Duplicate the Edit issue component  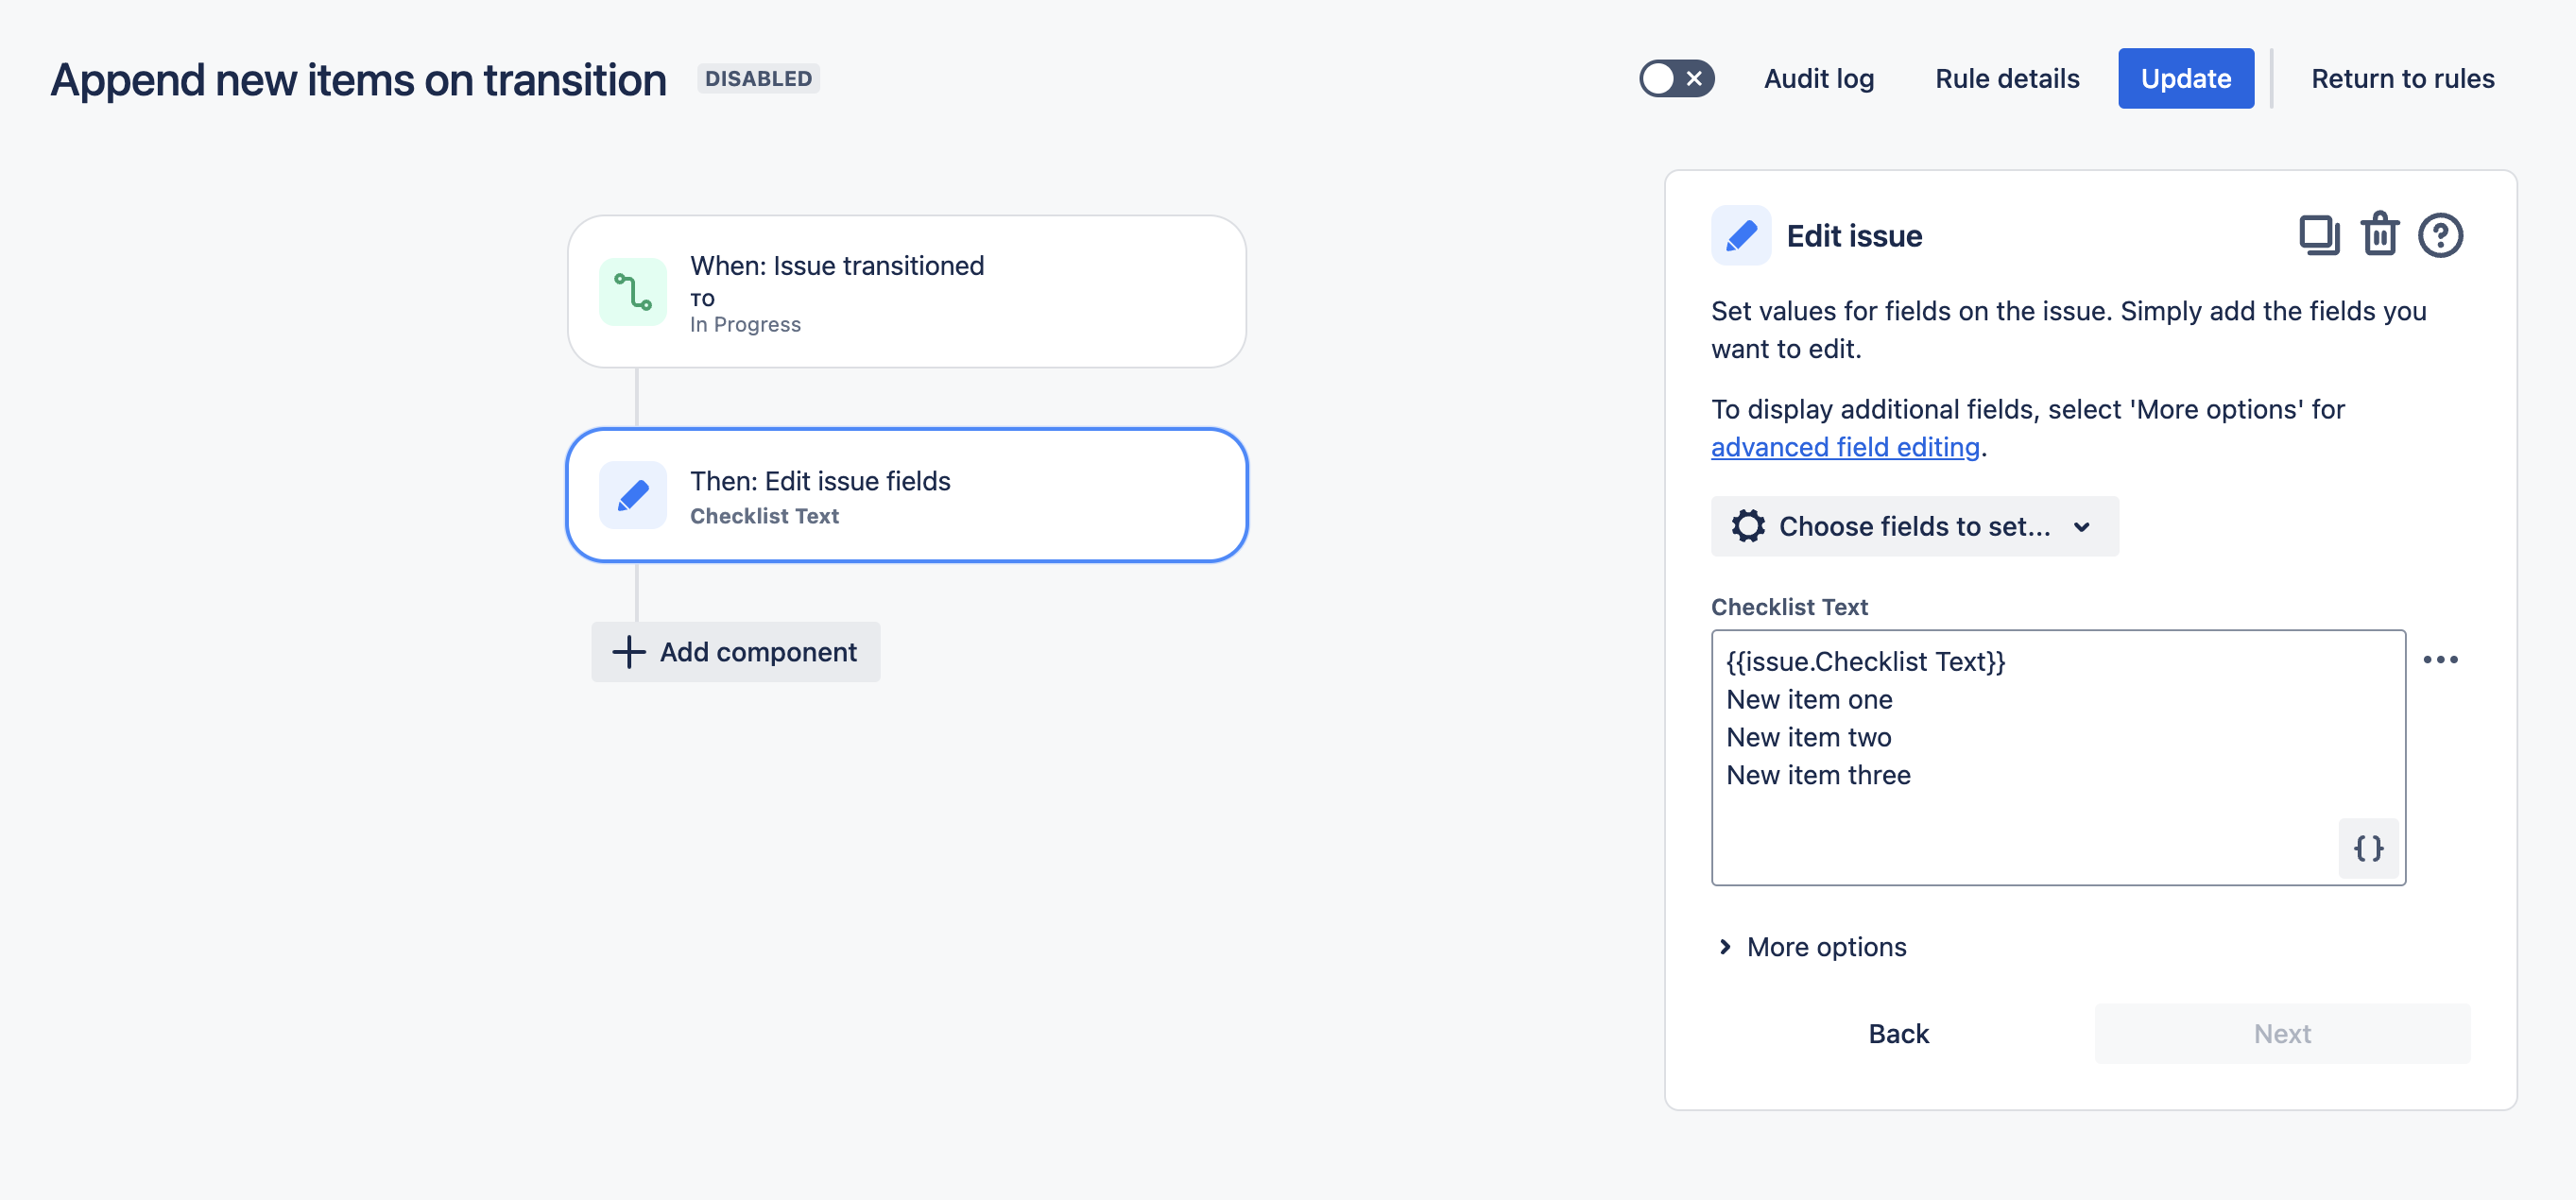coord(2321,235)
